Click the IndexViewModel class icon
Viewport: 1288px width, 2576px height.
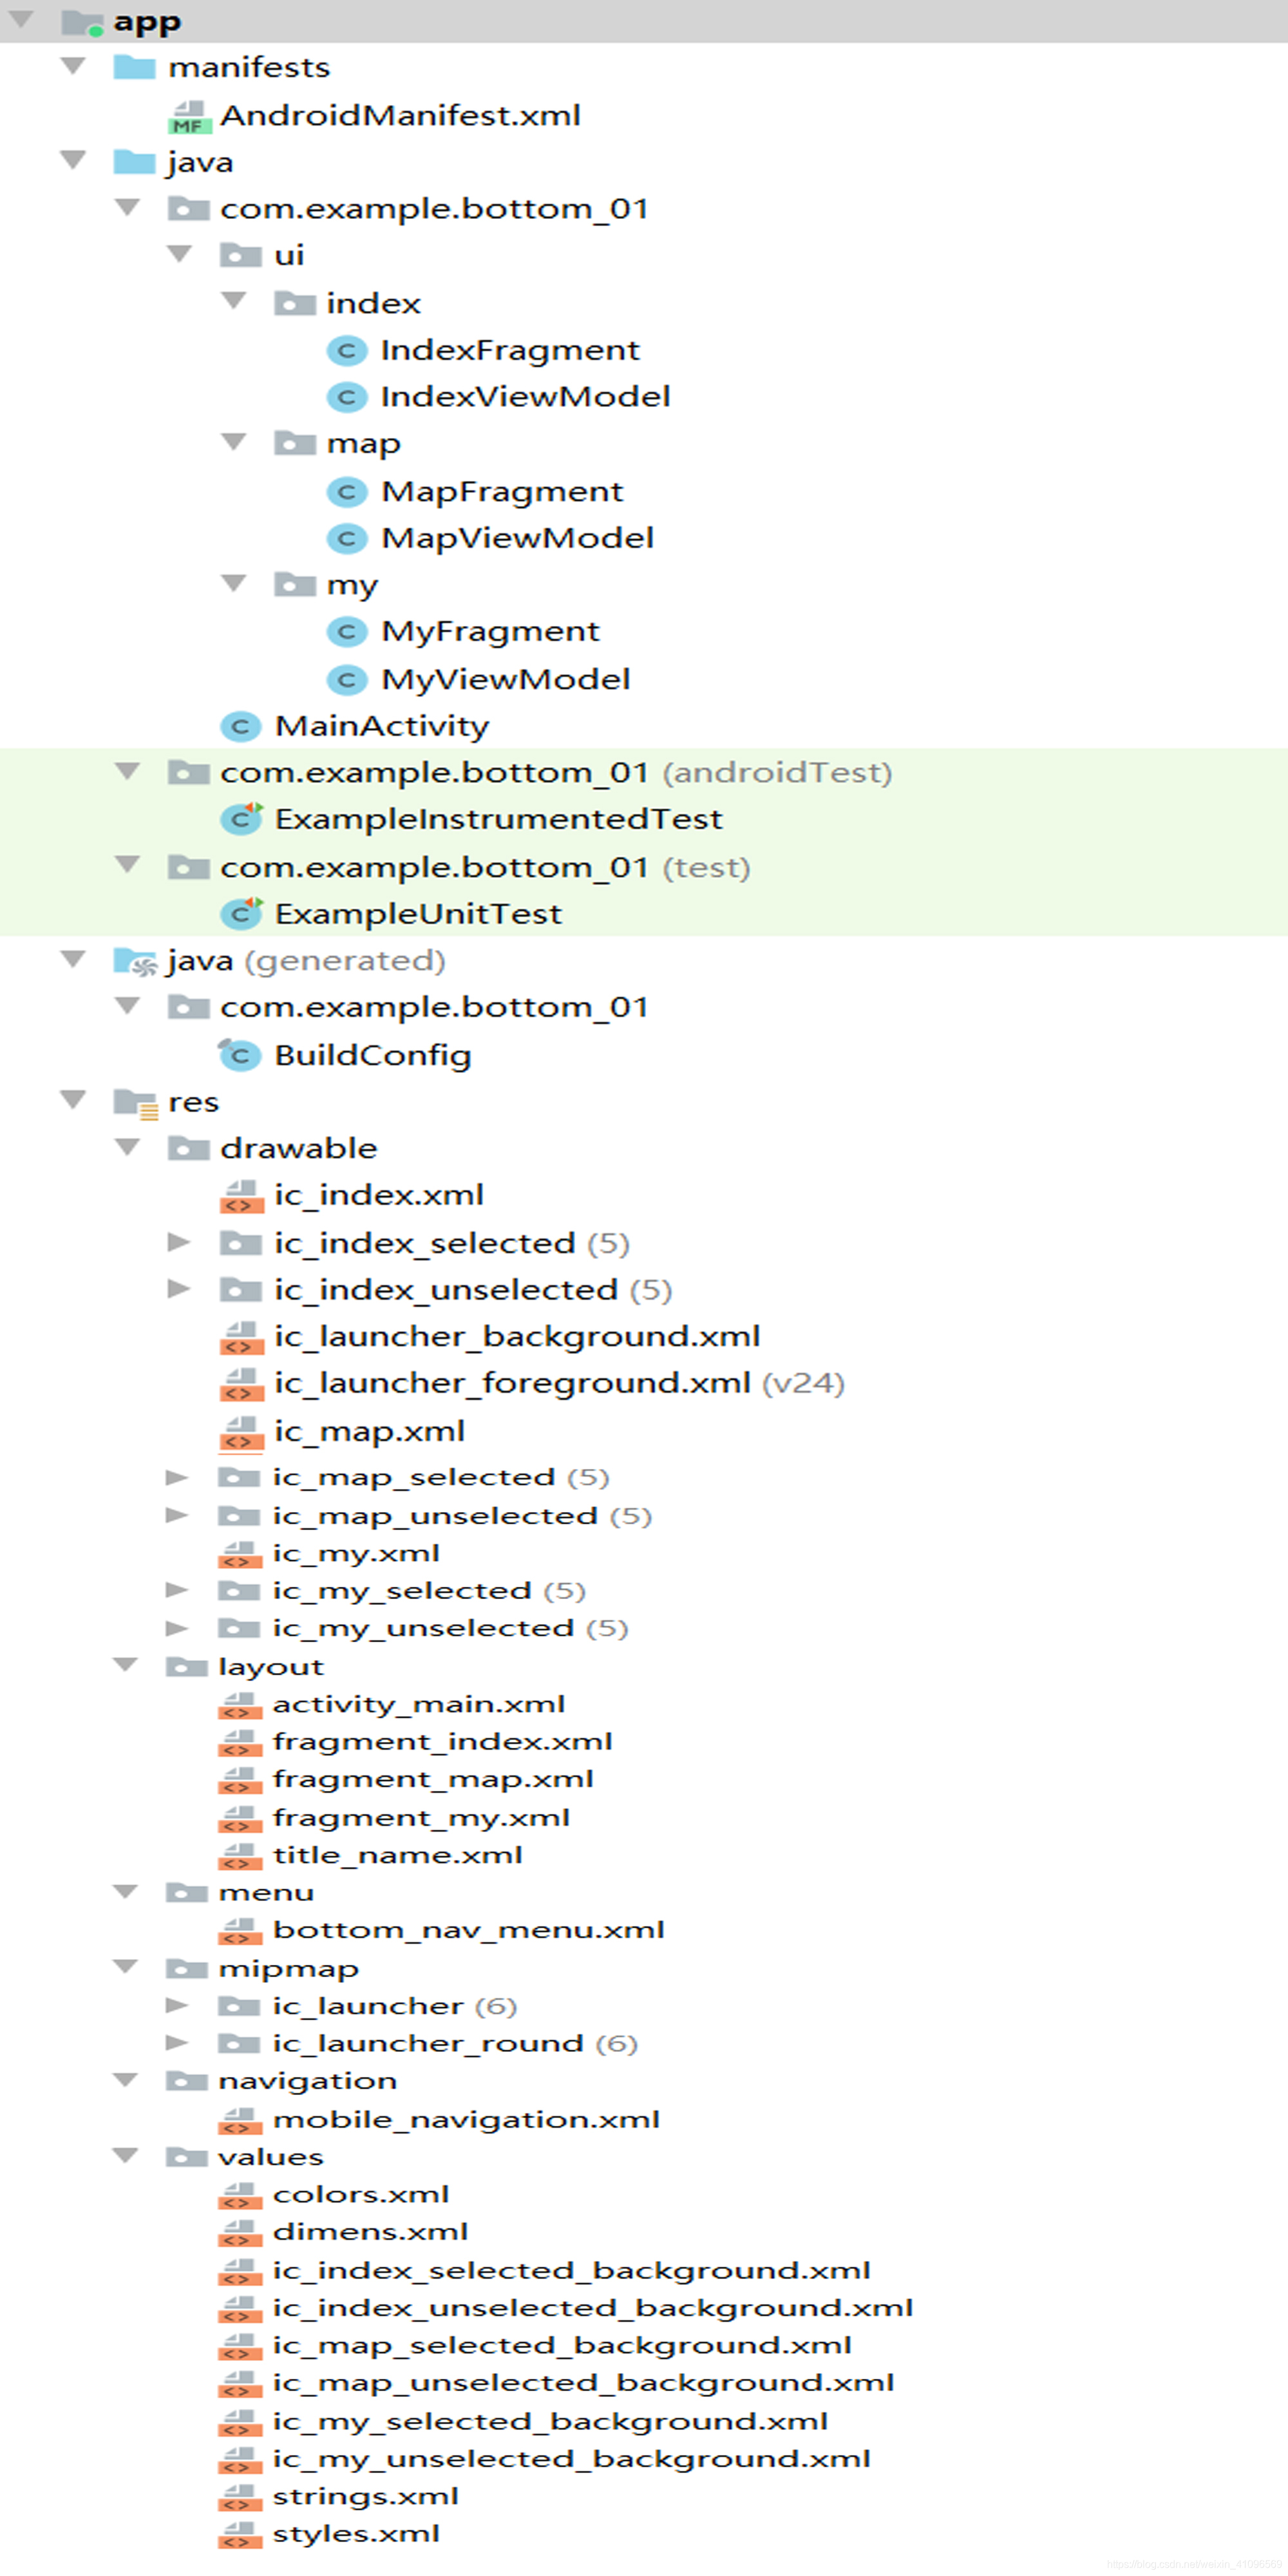(x=347, y=397)
